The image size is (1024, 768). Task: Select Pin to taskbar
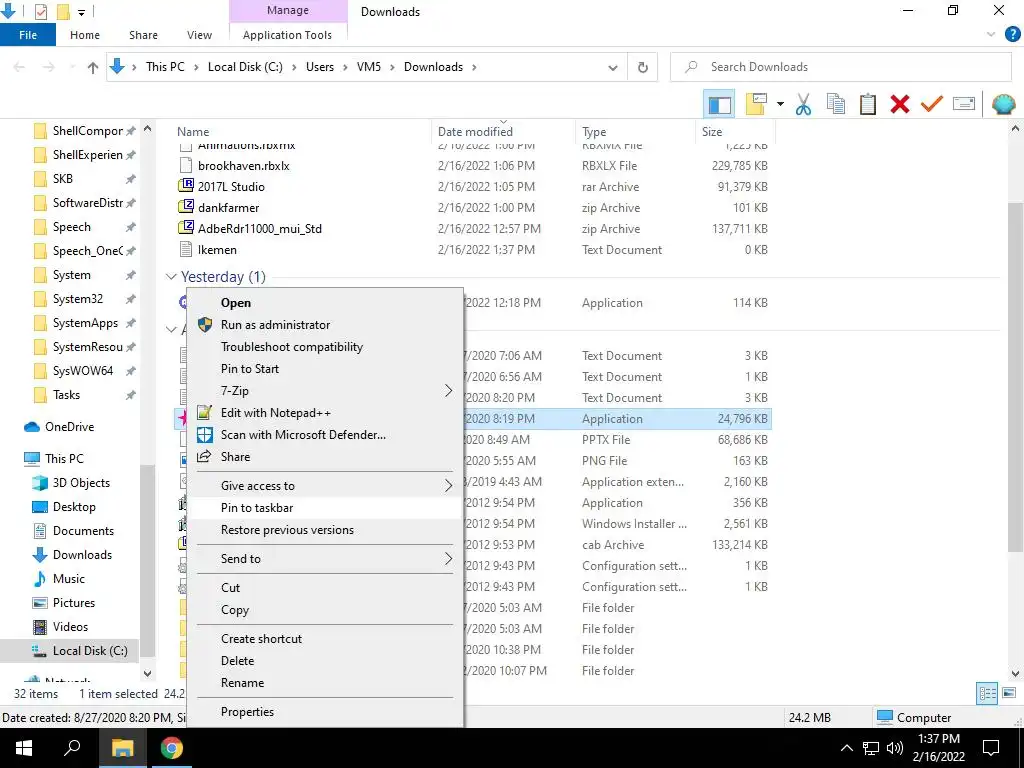(x=325, y=507)
